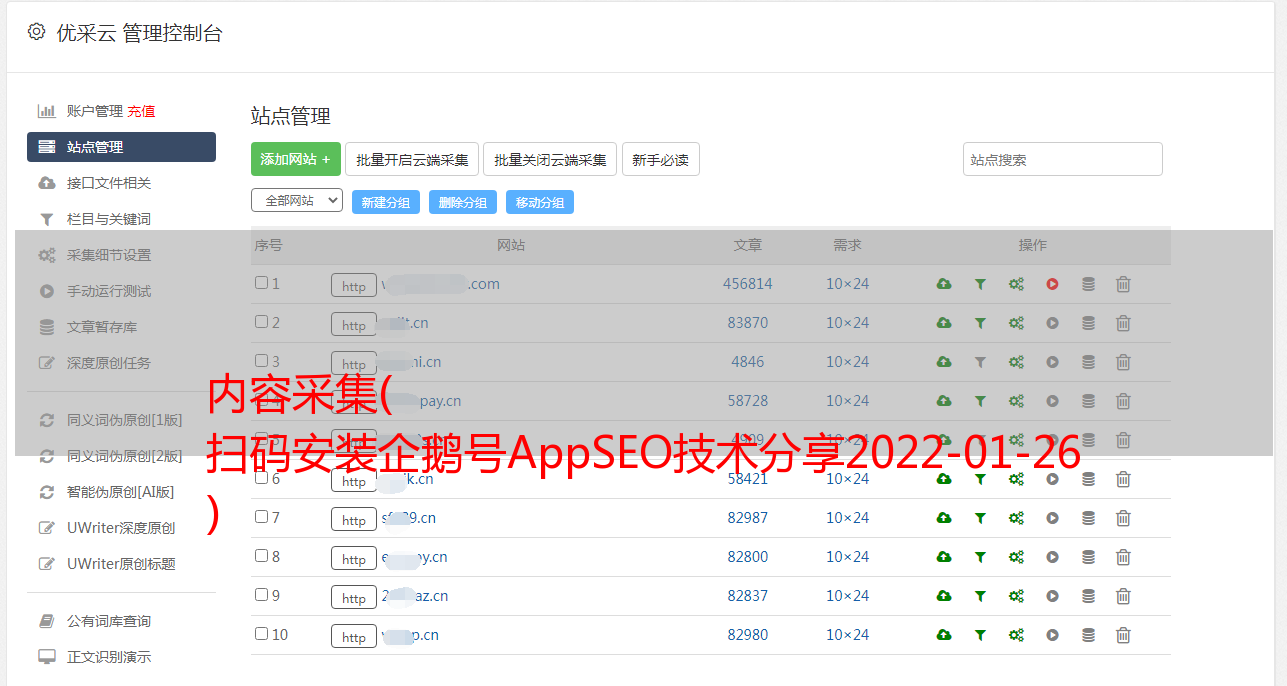Check the checkbox for row 10

[x=262, y=634]
